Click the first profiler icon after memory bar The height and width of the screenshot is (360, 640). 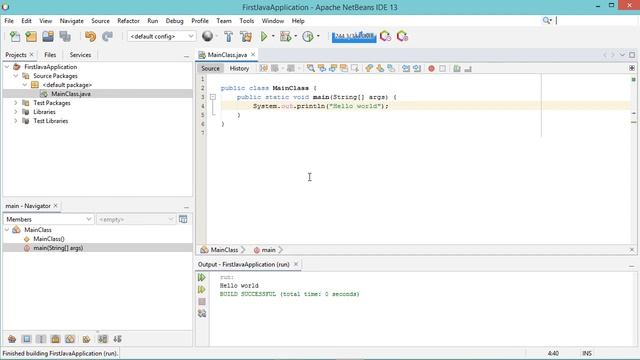click(x=385, y=36)
